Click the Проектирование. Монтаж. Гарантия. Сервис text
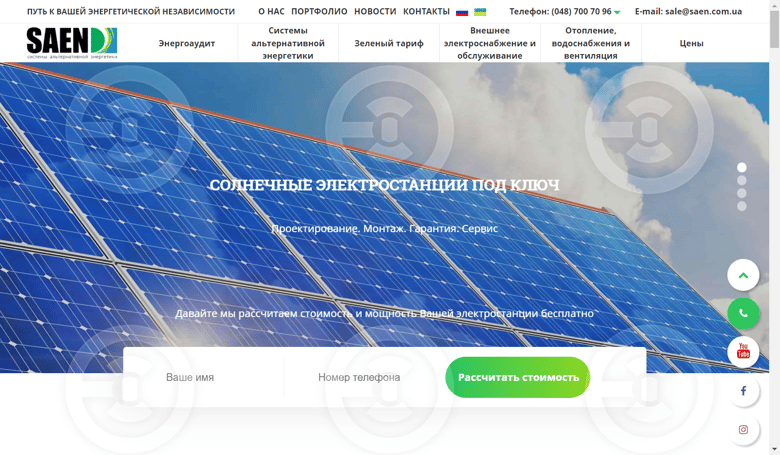 (x=385, y=229)
